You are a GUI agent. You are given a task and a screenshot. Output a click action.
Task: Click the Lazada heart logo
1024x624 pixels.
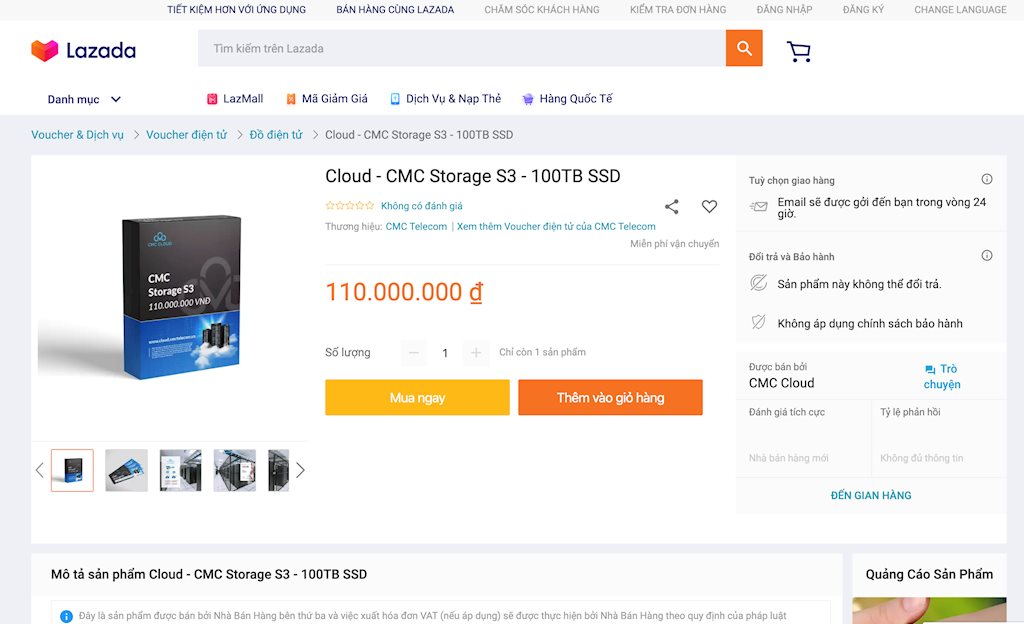tap(45, 50)
